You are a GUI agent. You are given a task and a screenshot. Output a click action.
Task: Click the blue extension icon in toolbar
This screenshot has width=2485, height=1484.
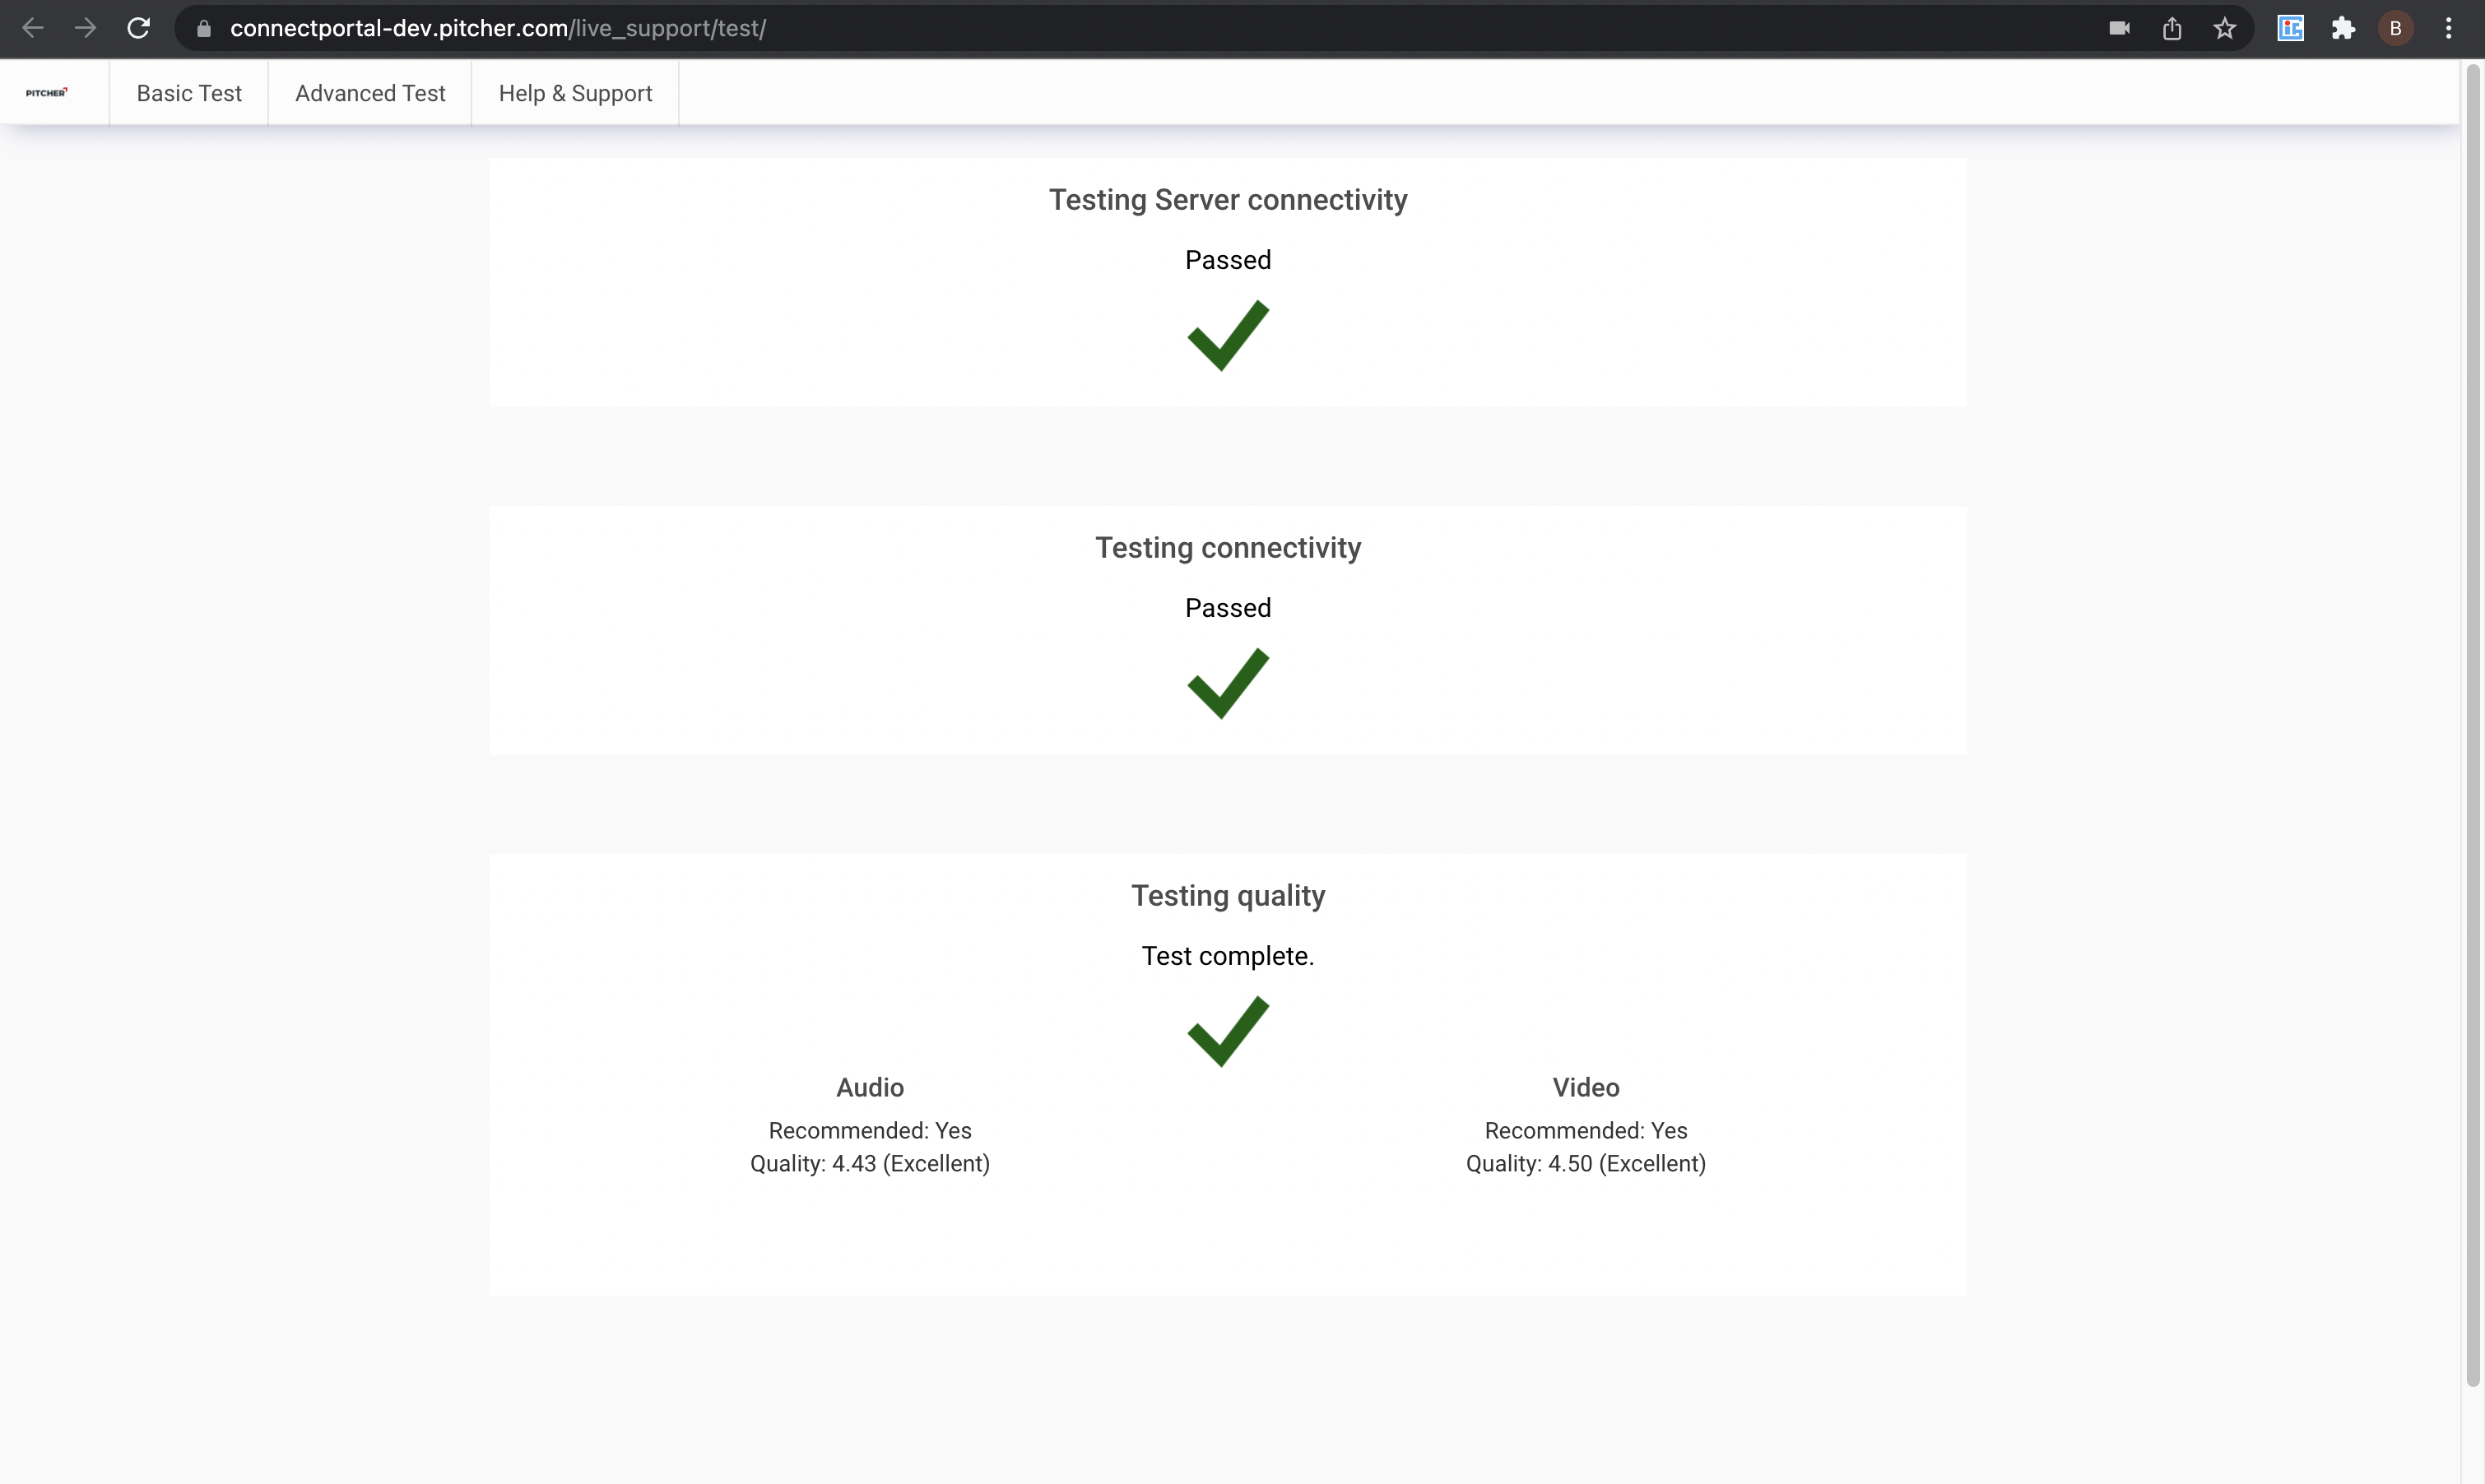(x=2290, y=28)
